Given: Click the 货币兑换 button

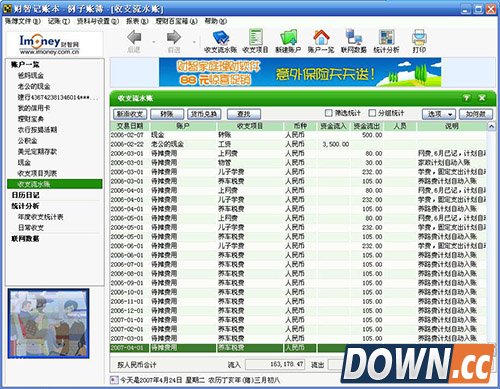Looking at the screenshot, I should pyautogui.click(x=204, y=114).
